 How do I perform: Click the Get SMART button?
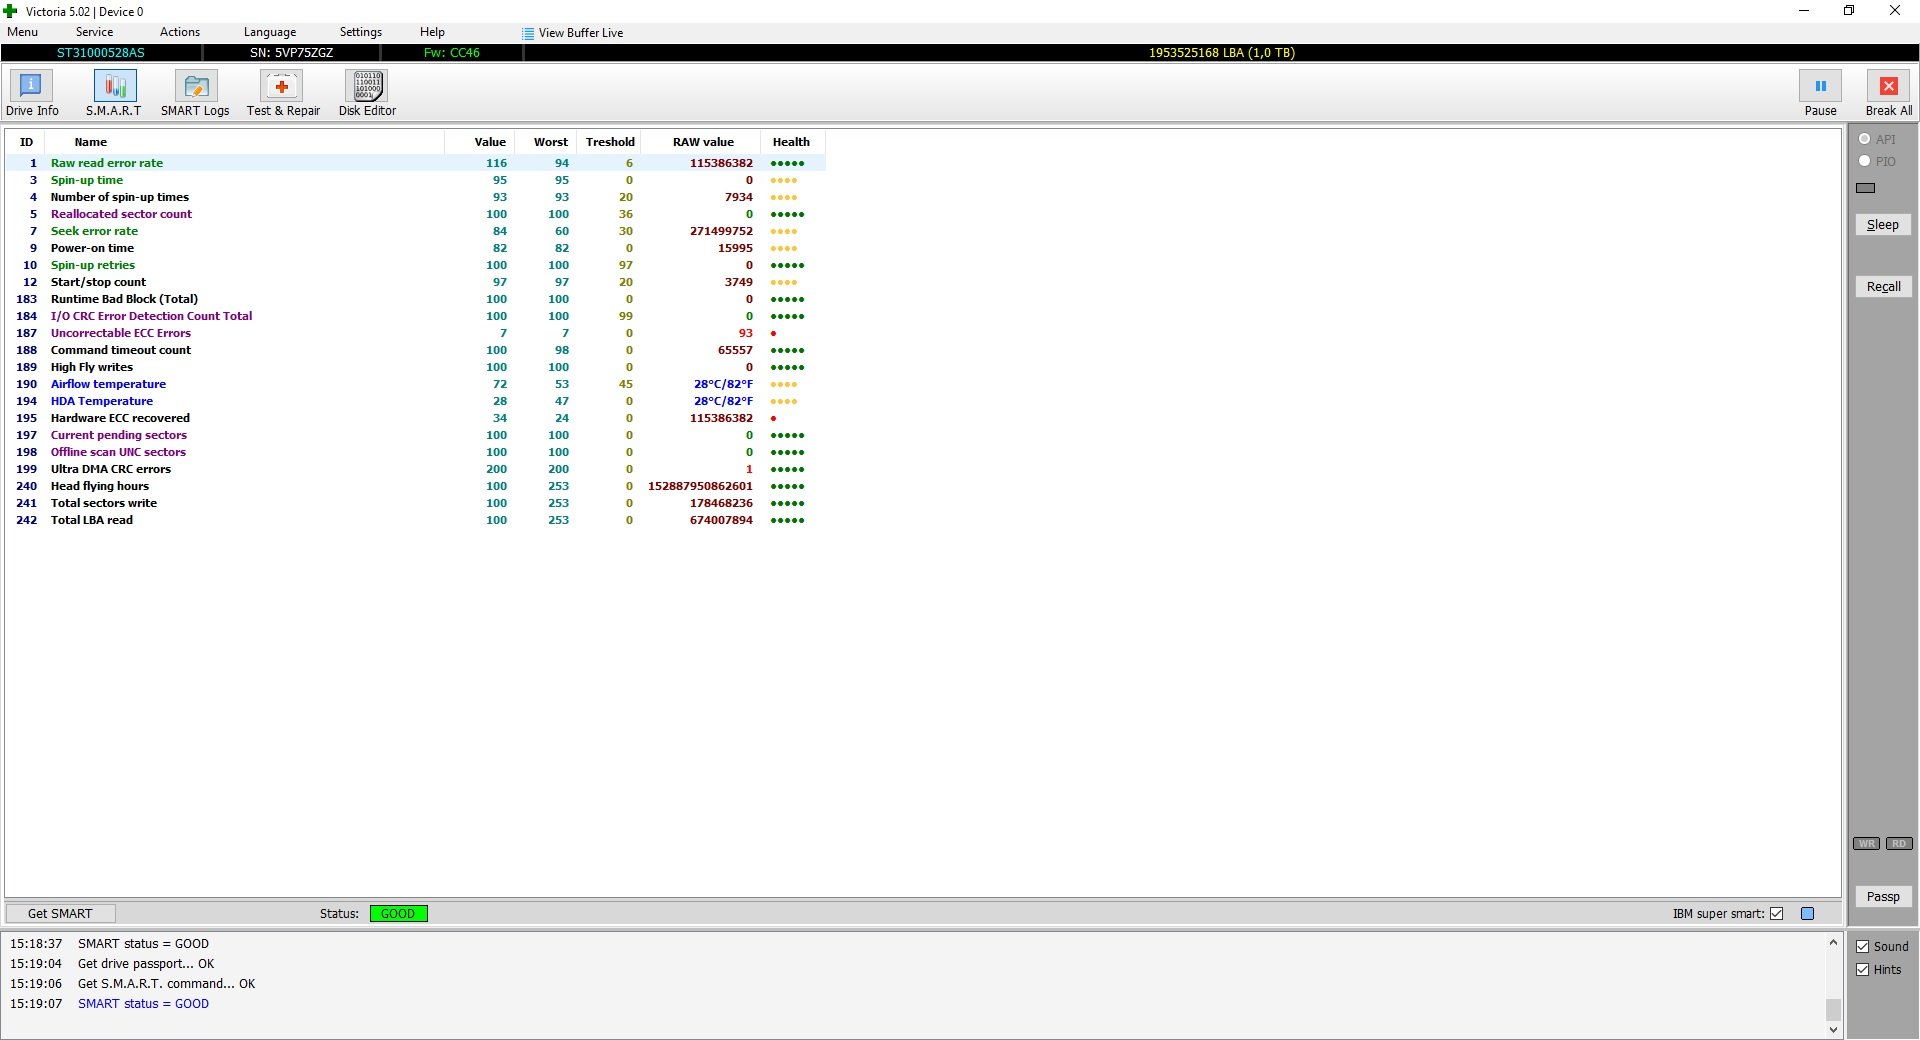(60, 913)
